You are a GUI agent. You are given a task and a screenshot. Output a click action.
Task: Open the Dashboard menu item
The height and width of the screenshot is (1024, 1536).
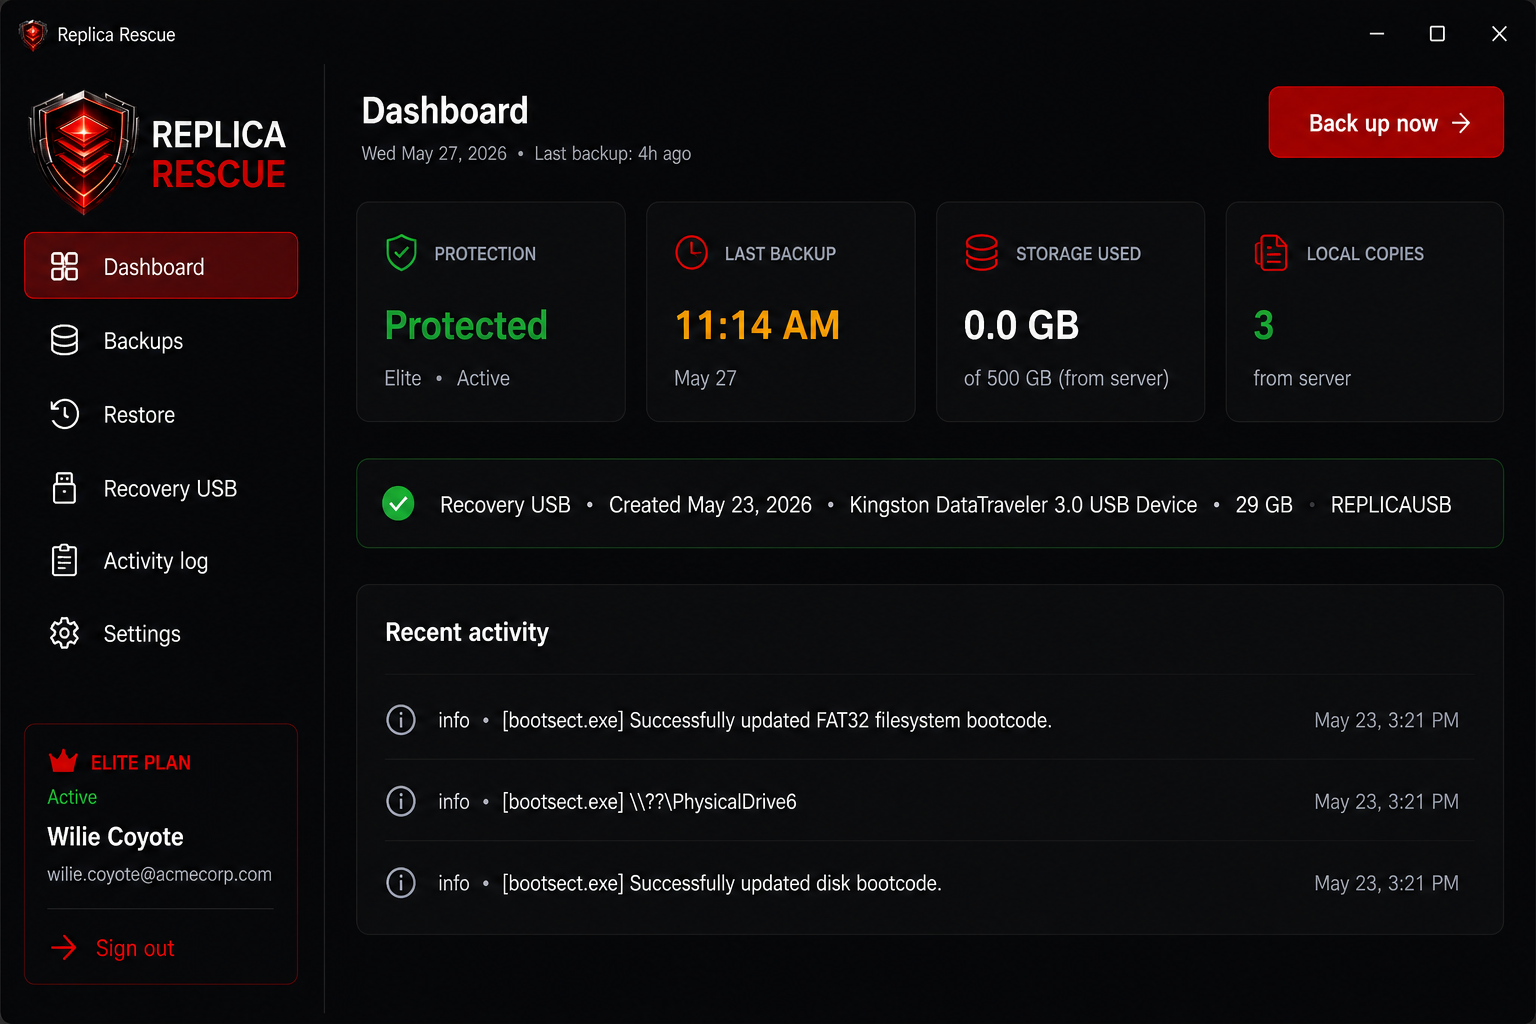[161, 266]
